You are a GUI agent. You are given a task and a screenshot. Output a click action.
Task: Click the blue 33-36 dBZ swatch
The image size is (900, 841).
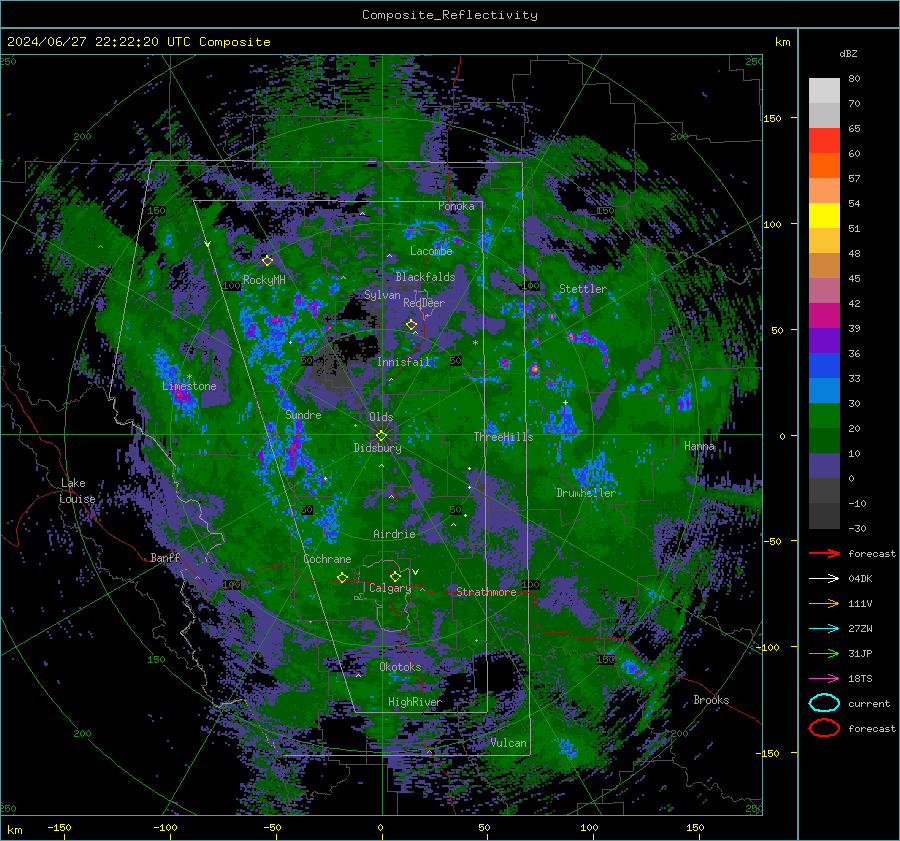coord(824,366)
